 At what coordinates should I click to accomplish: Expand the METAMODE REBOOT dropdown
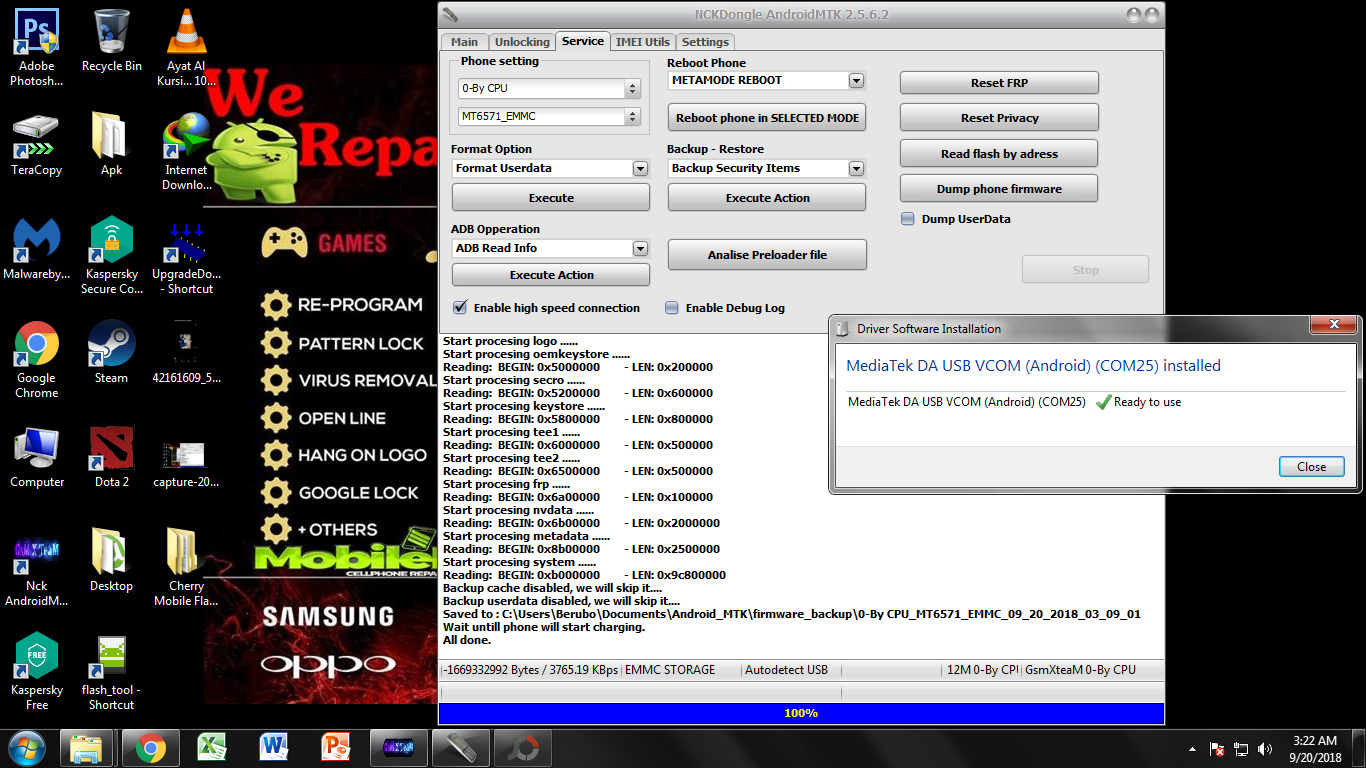click(857, 80)
